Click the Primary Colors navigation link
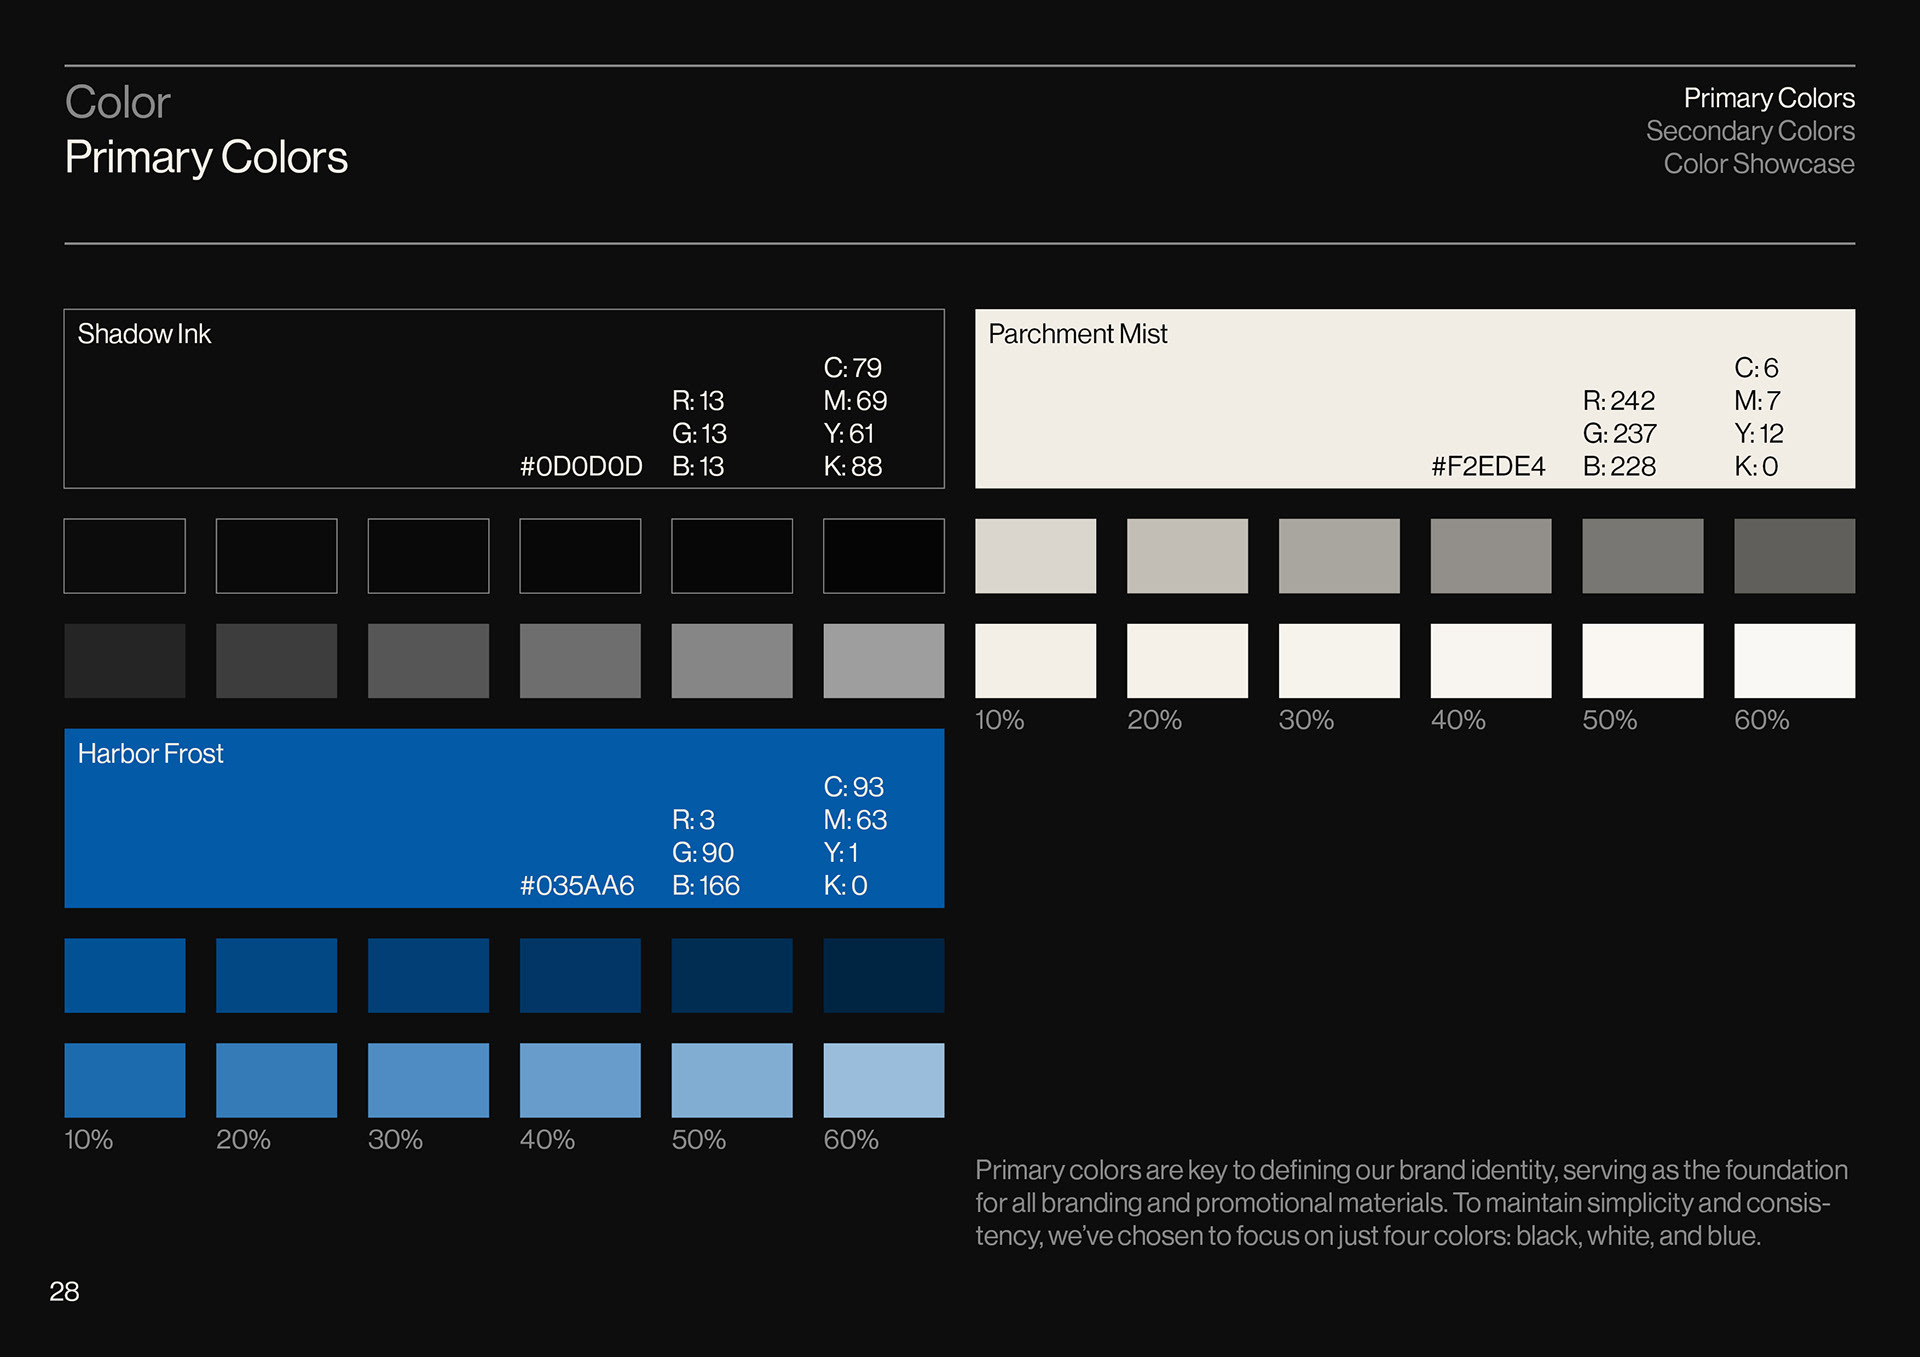The height and width of the screenshot is (1357, 1920). tap(1768, 98)
